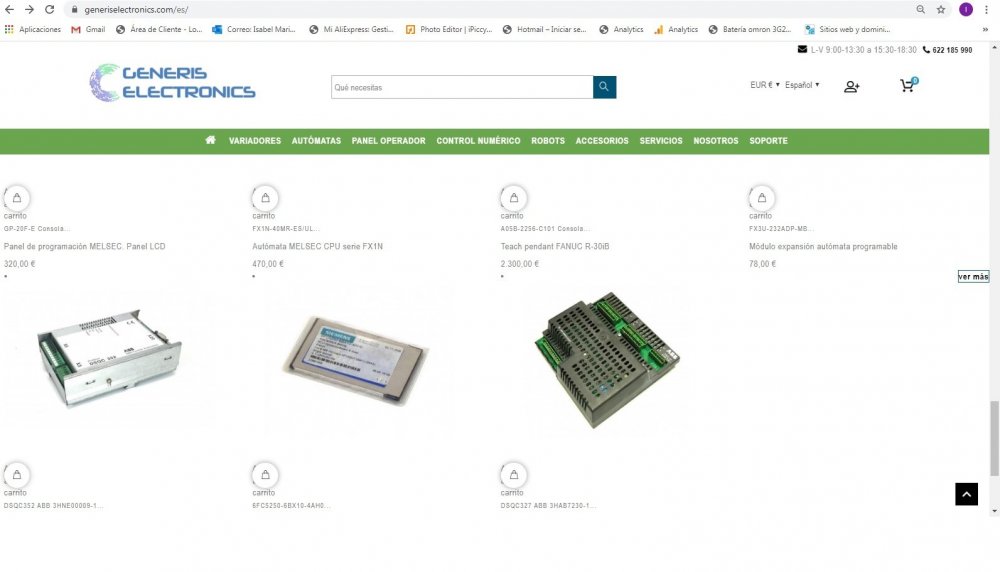1000x572 pixels.
Task: Click price 78,00 €
Action: click(x=763, y=263)
